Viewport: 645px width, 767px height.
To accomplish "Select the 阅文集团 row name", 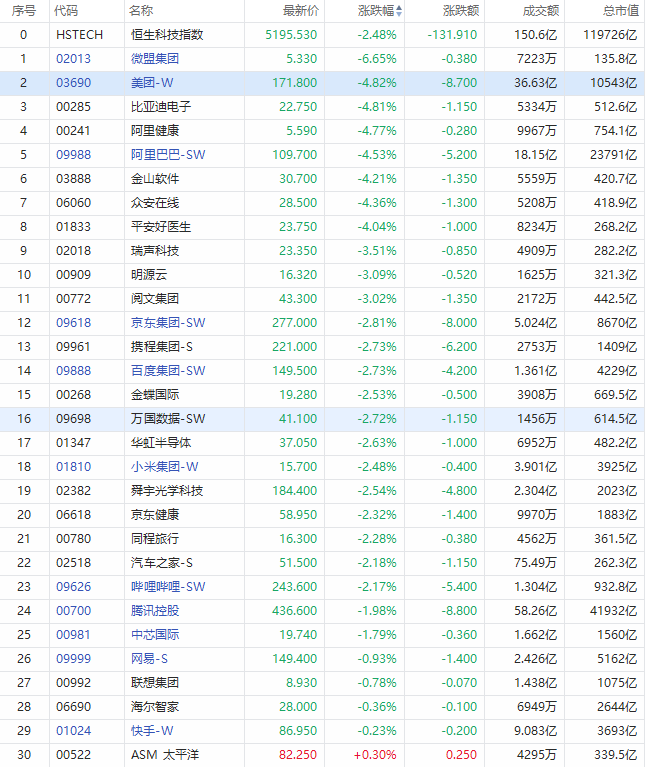I will coord(155,298).
